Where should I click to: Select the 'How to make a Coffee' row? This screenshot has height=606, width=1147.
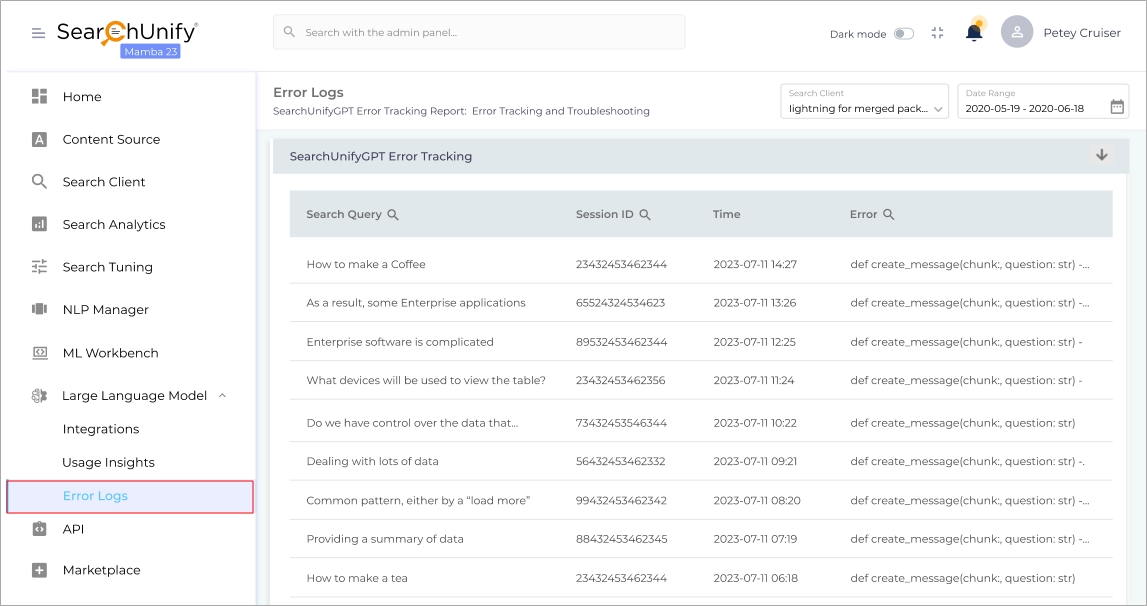[366, 265]
